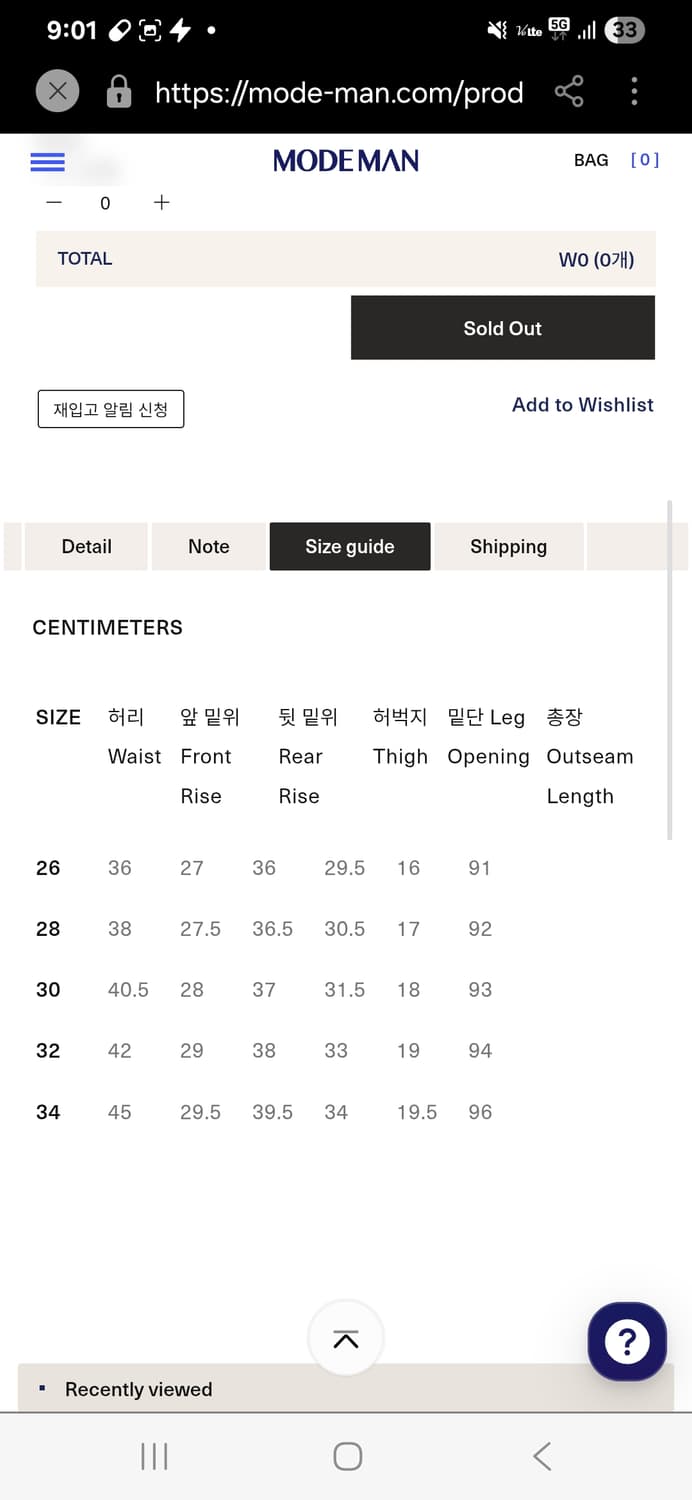The image size is (692, 1500).
Task: Tap the quantity value field showing 0
Action: click(105, 203)
